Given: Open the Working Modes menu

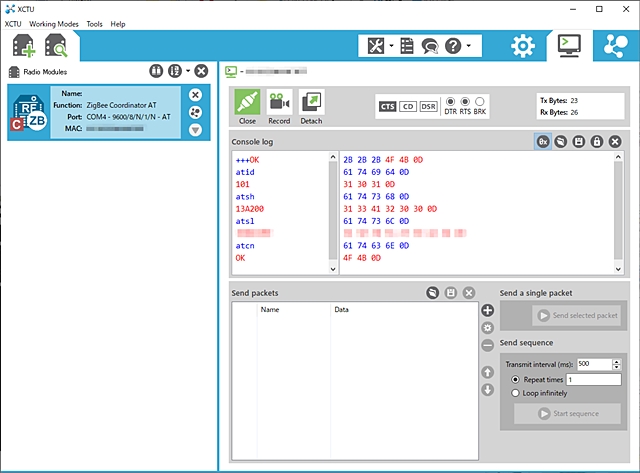Looking at the screenshot, I should point(54,23).
